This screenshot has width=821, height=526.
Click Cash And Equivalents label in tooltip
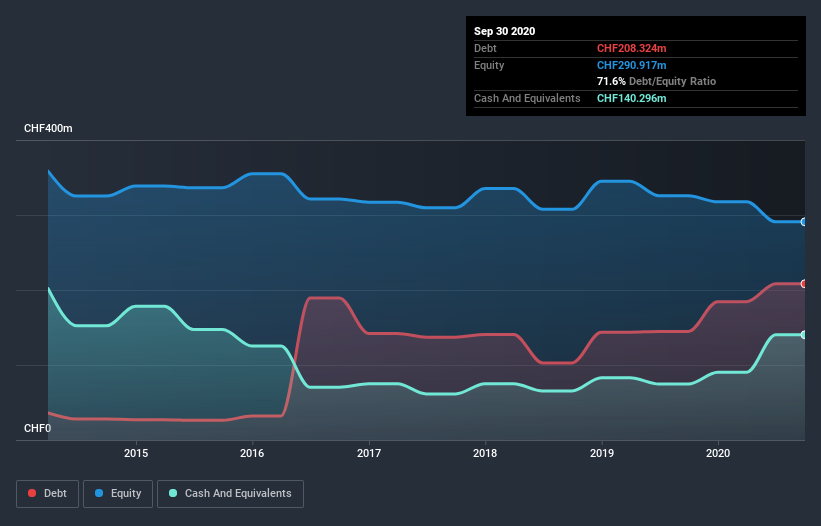click(x=527, y=98)
